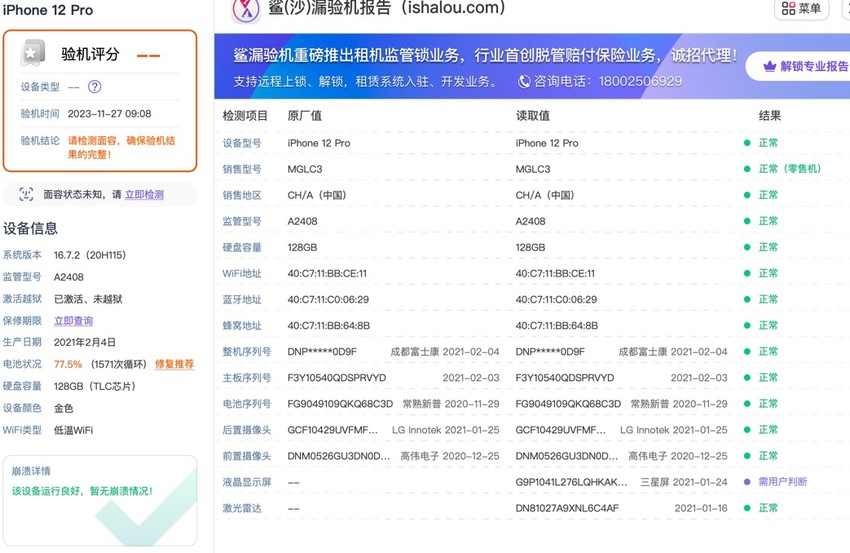
Task: Click the 验机时间 2023-11-27 09:08 value
Action: 110,114
